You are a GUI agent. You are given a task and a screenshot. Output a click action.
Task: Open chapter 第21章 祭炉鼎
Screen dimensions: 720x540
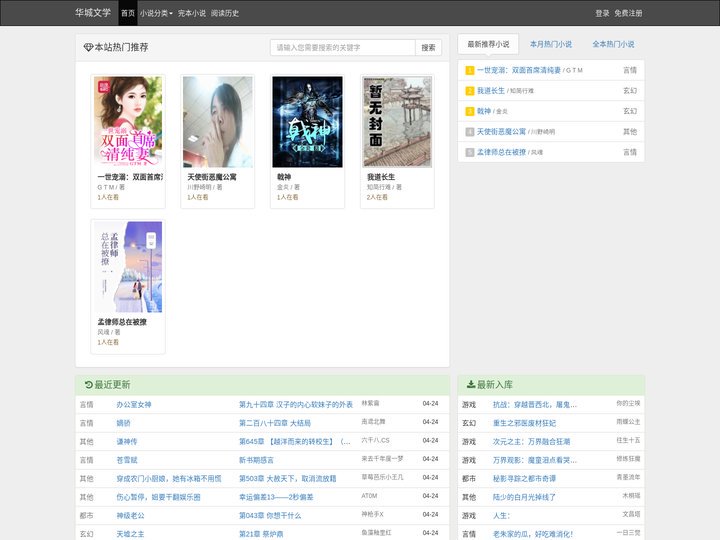pos(261,534)
